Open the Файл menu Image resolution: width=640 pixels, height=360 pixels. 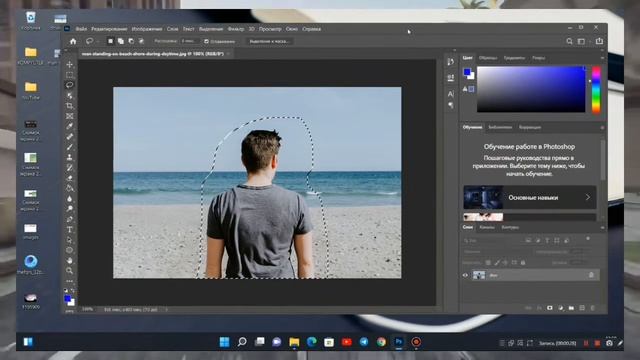coord(81,29)
